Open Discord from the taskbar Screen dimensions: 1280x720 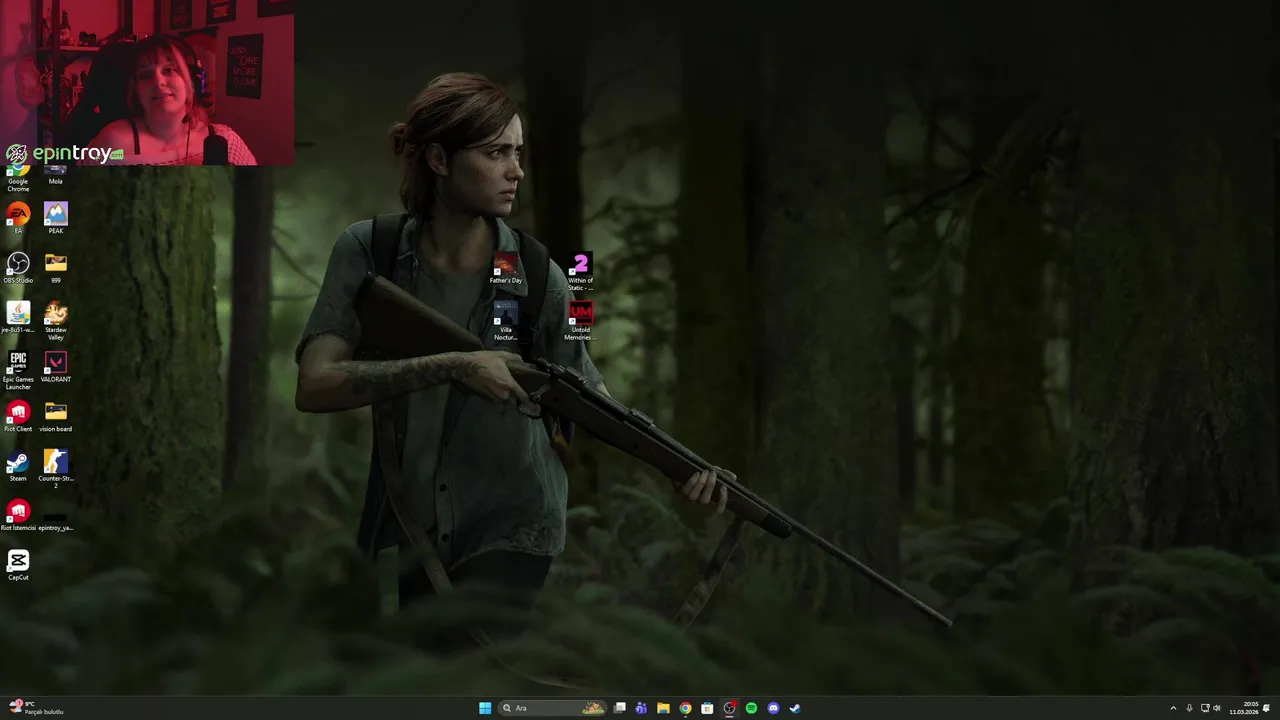(x=773, y=708)
